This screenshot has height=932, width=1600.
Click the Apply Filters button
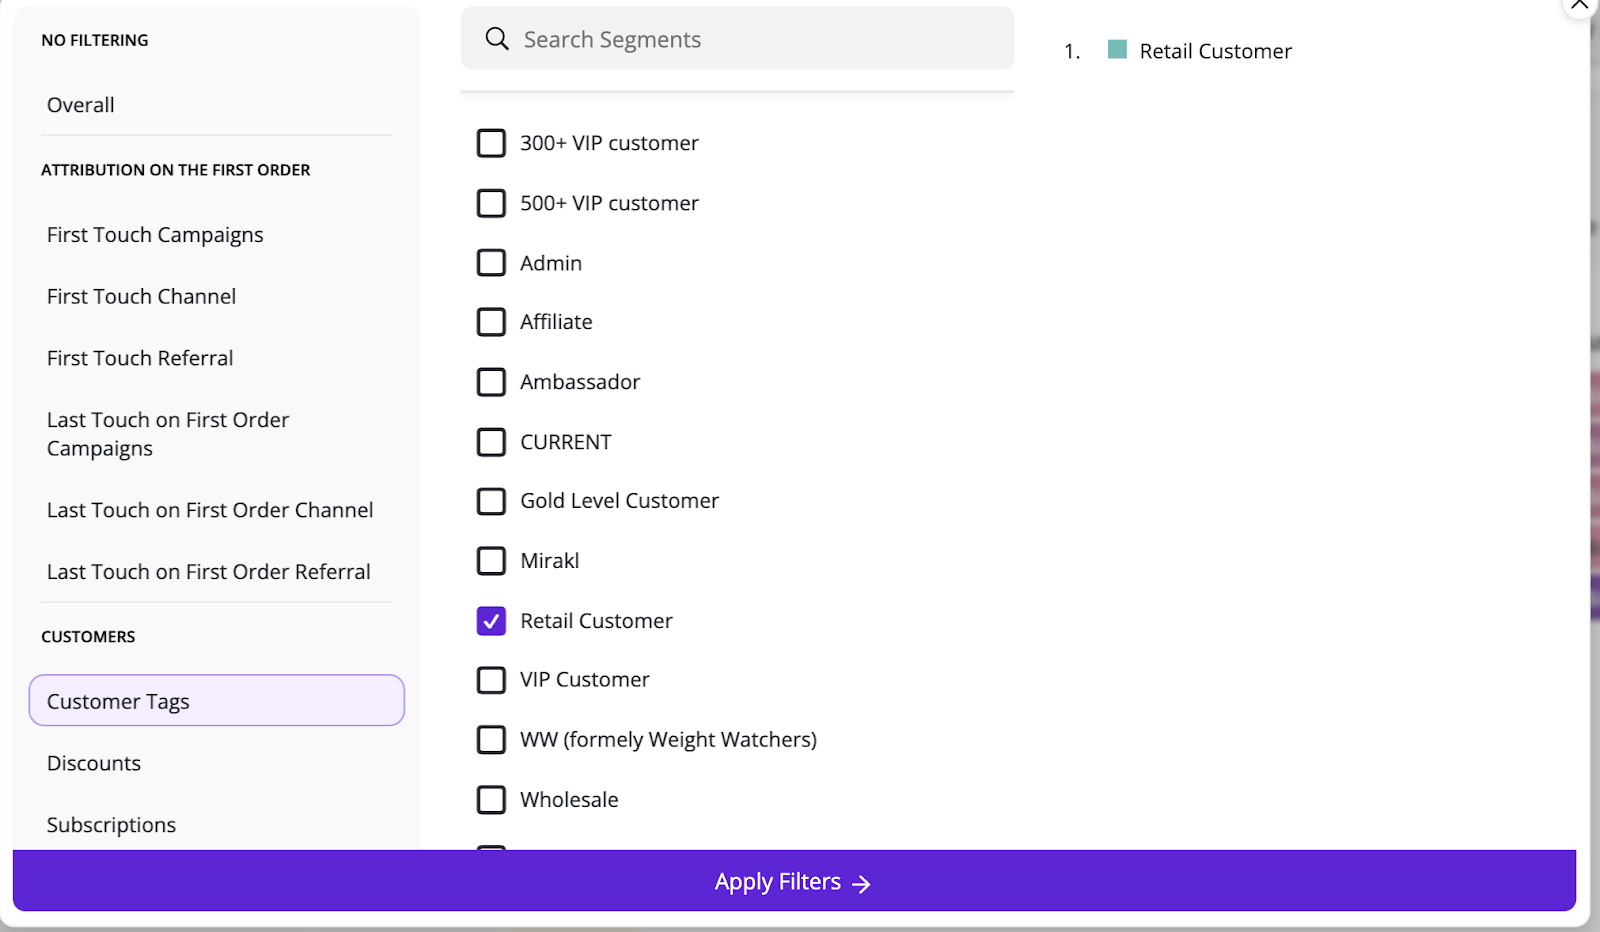[x=794, y=881]
